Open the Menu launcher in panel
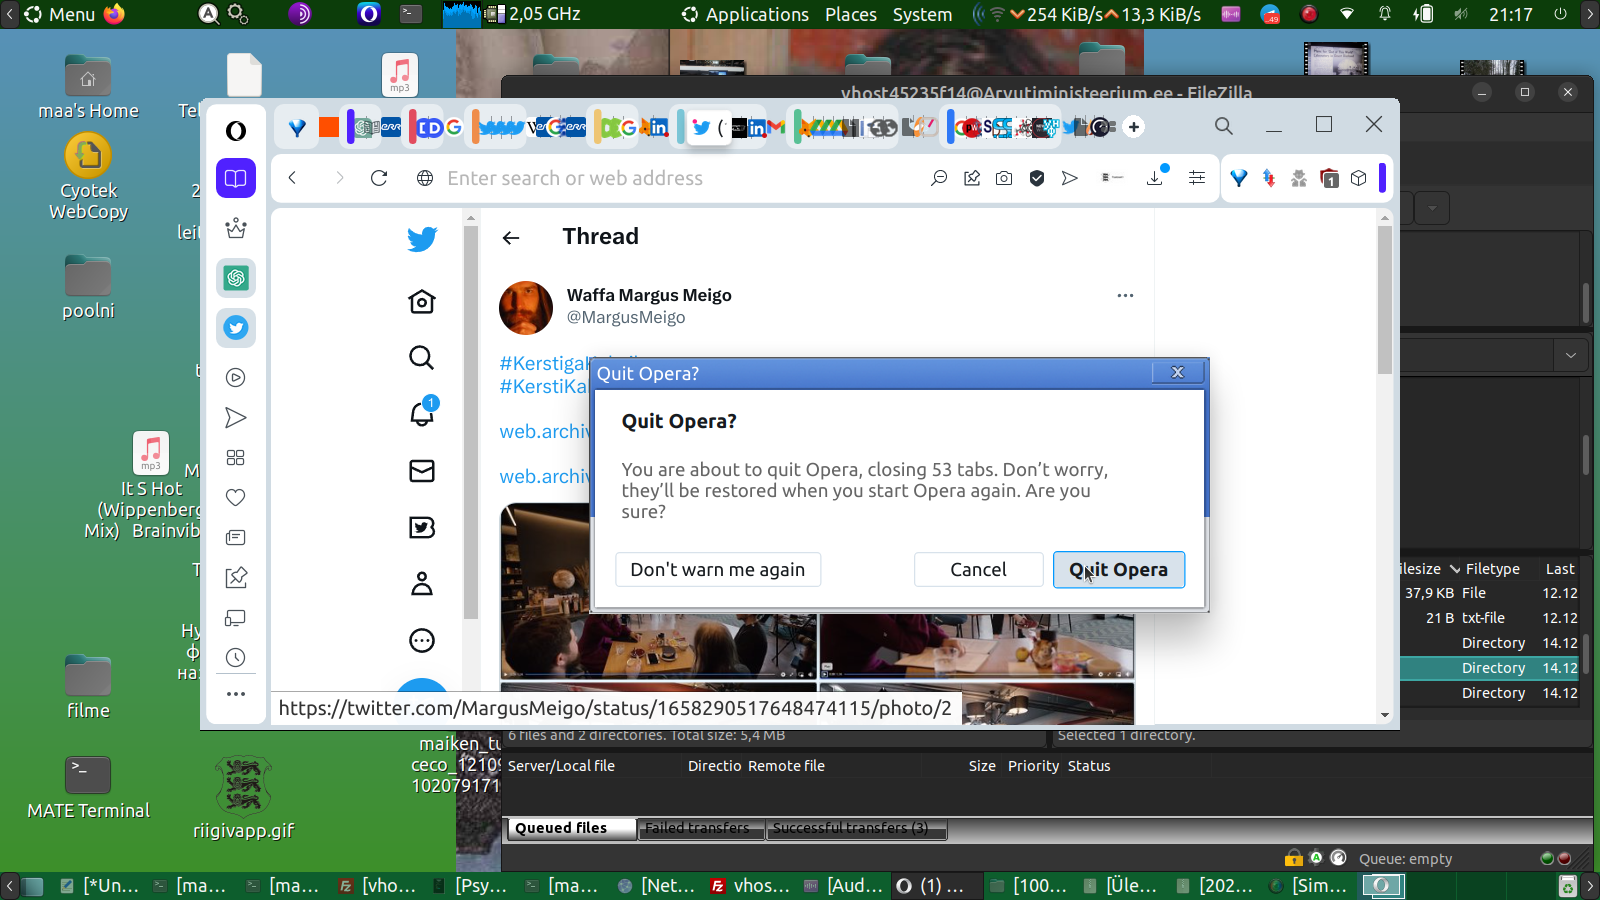The image size is (1600, 900). click(60, 14)
